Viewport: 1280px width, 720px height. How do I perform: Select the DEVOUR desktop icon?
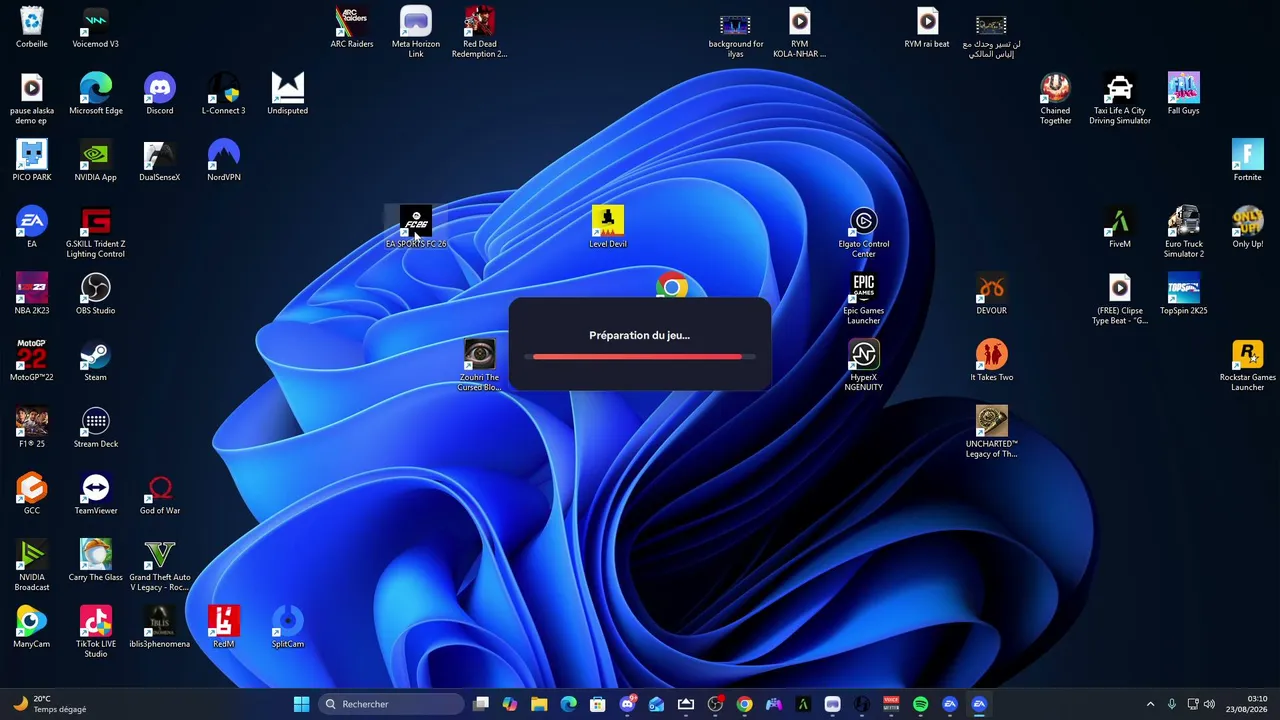pos(992,294)
